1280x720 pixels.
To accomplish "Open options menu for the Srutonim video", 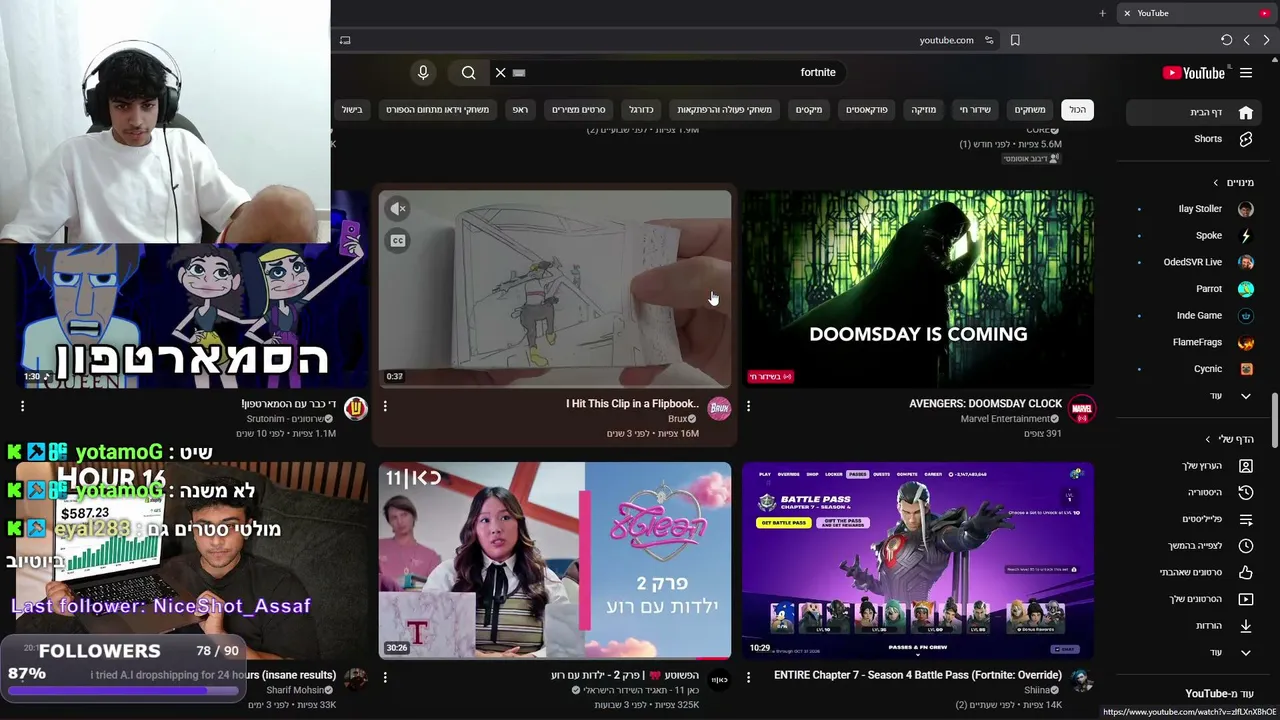I will click(x=22, y=406).
